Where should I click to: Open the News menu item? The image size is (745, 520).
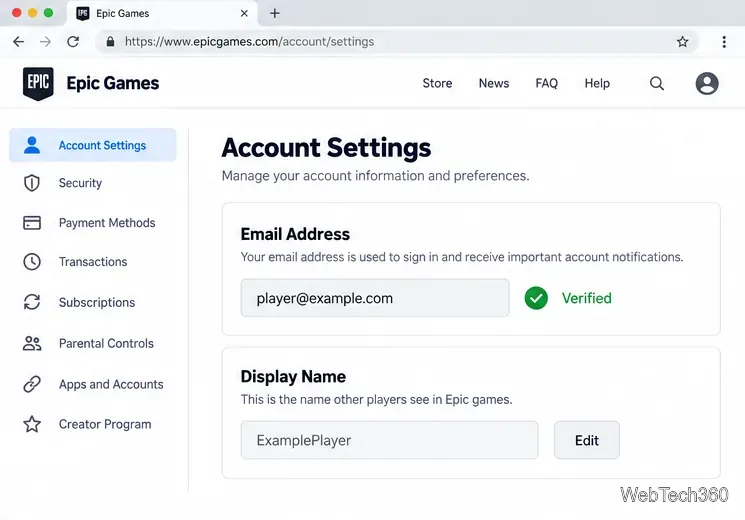pyautogui.click(x=494, y=84)
